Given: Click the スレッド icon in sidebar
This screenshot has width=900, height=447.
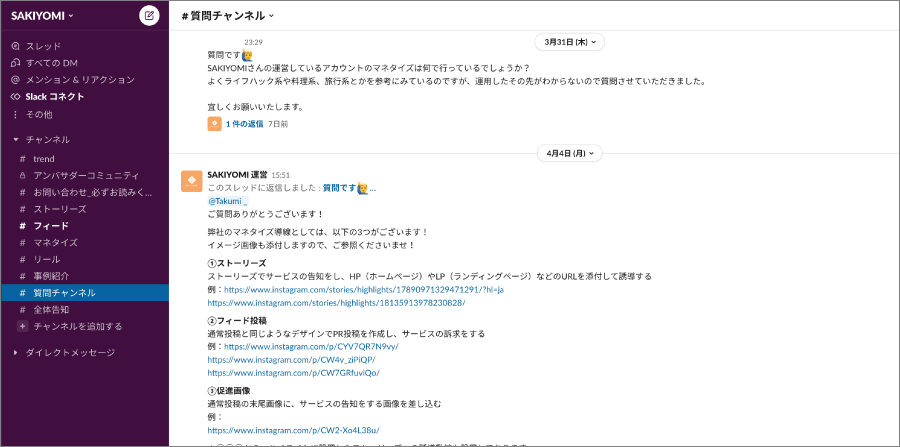Looking at the screenshot, I should [15, 46].
